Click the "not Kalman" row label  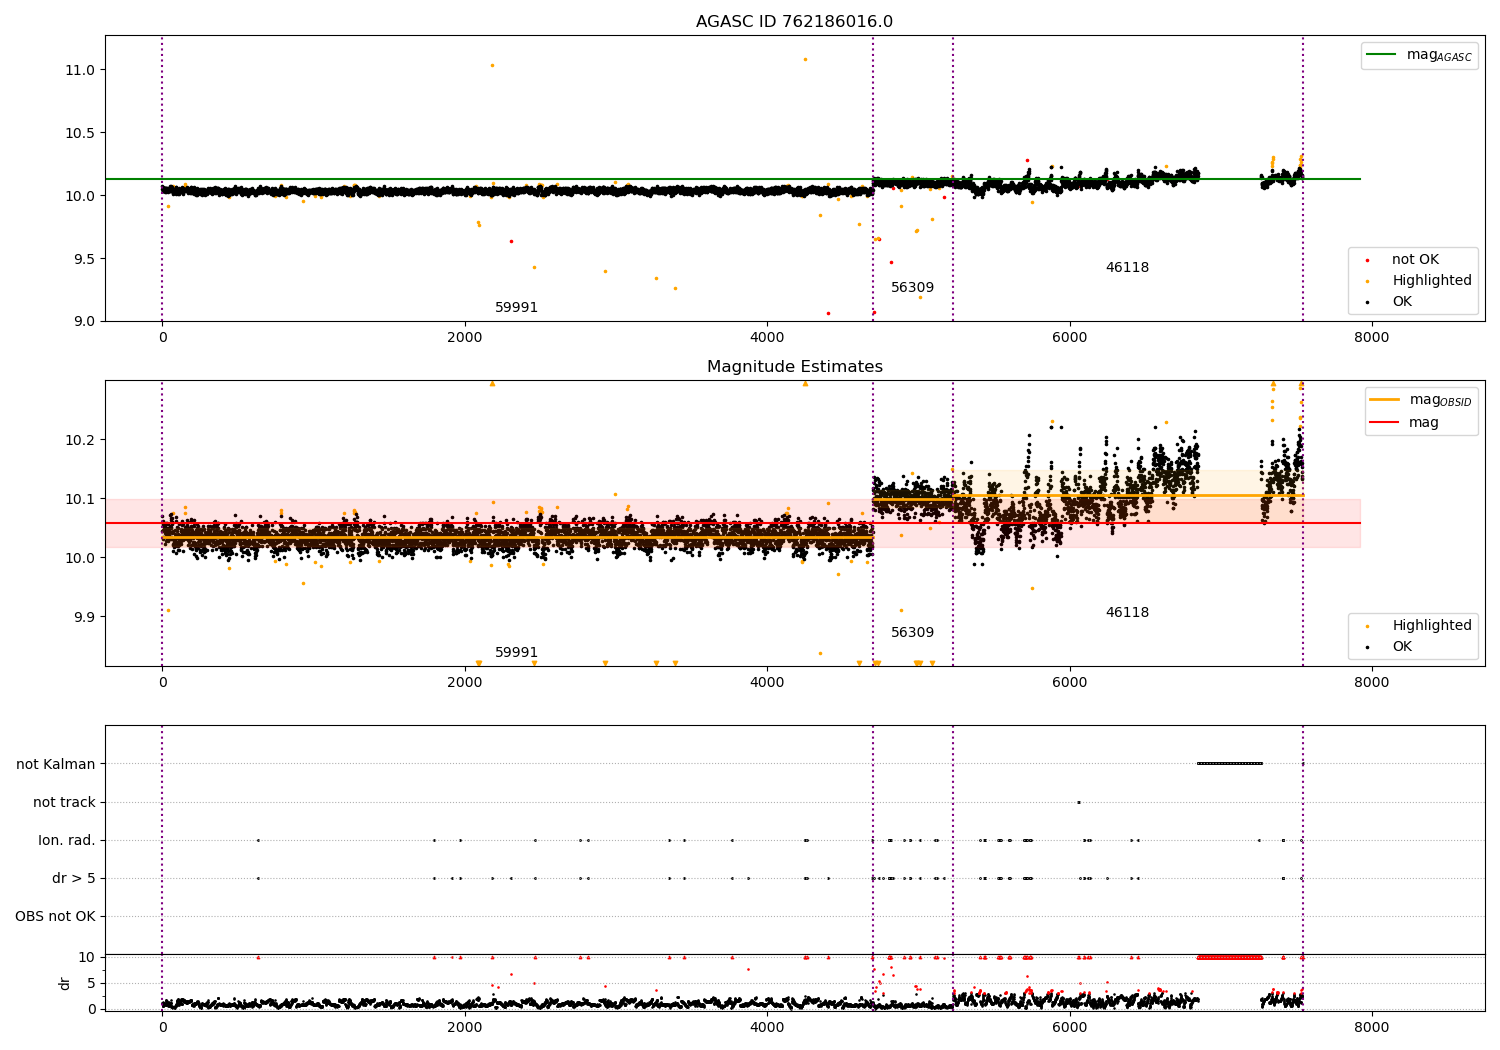click(x=56, y=765)
